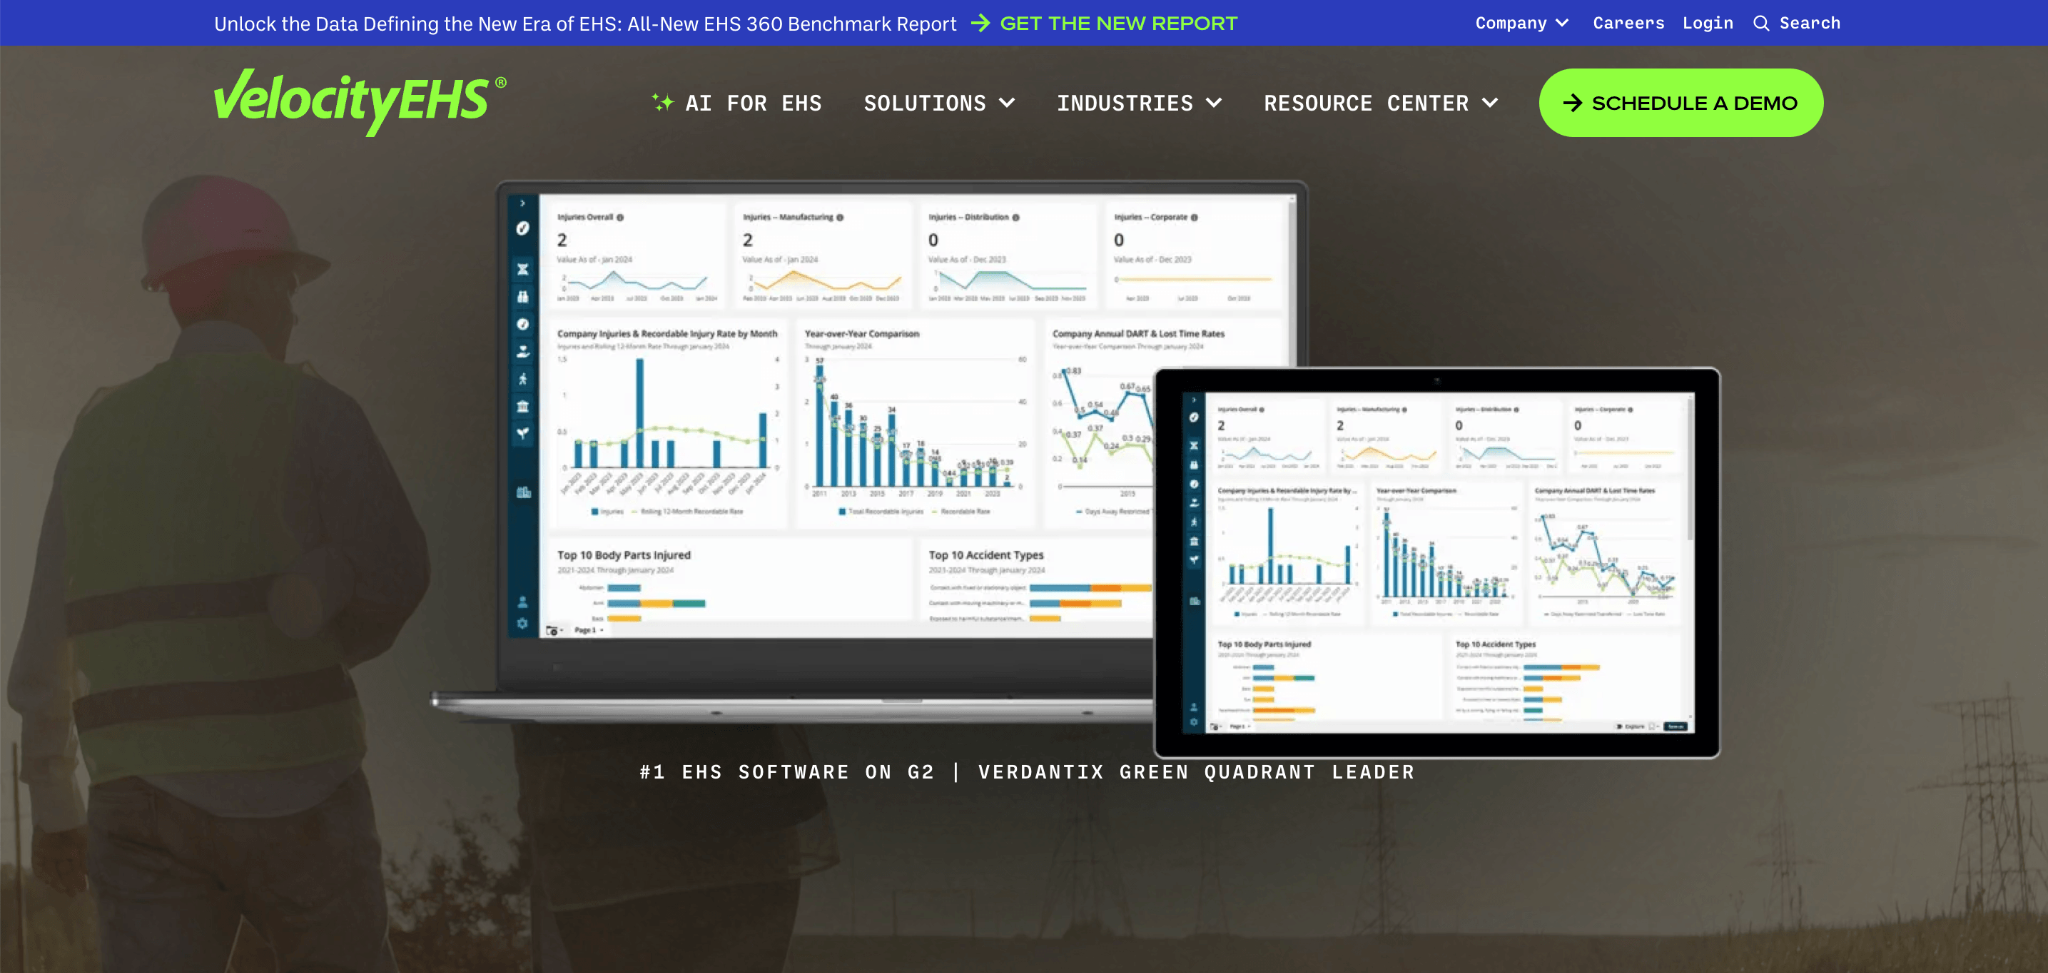Click the bank building icon in tablet sidebar
The height and width of the screenshot is (973, 2048).
tap(1193, 541)
